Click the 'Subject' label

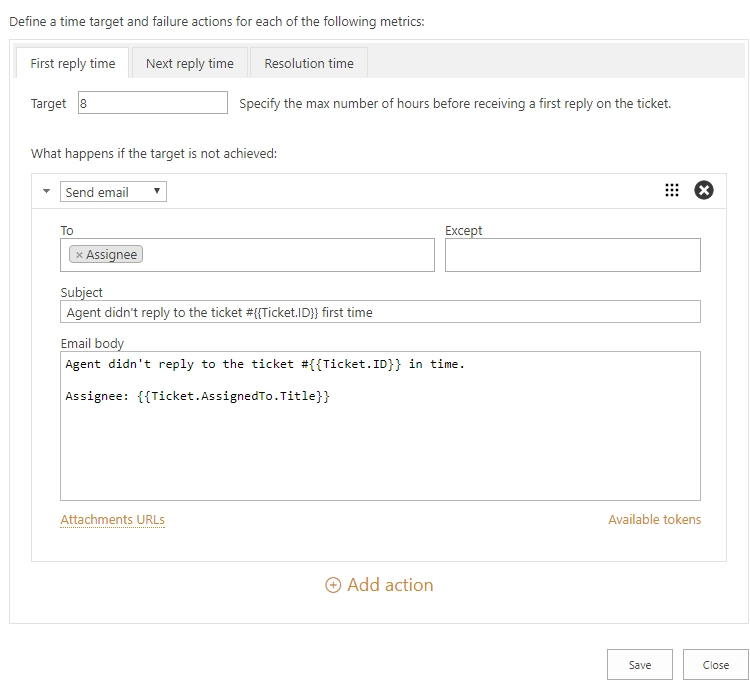(81, 292)
